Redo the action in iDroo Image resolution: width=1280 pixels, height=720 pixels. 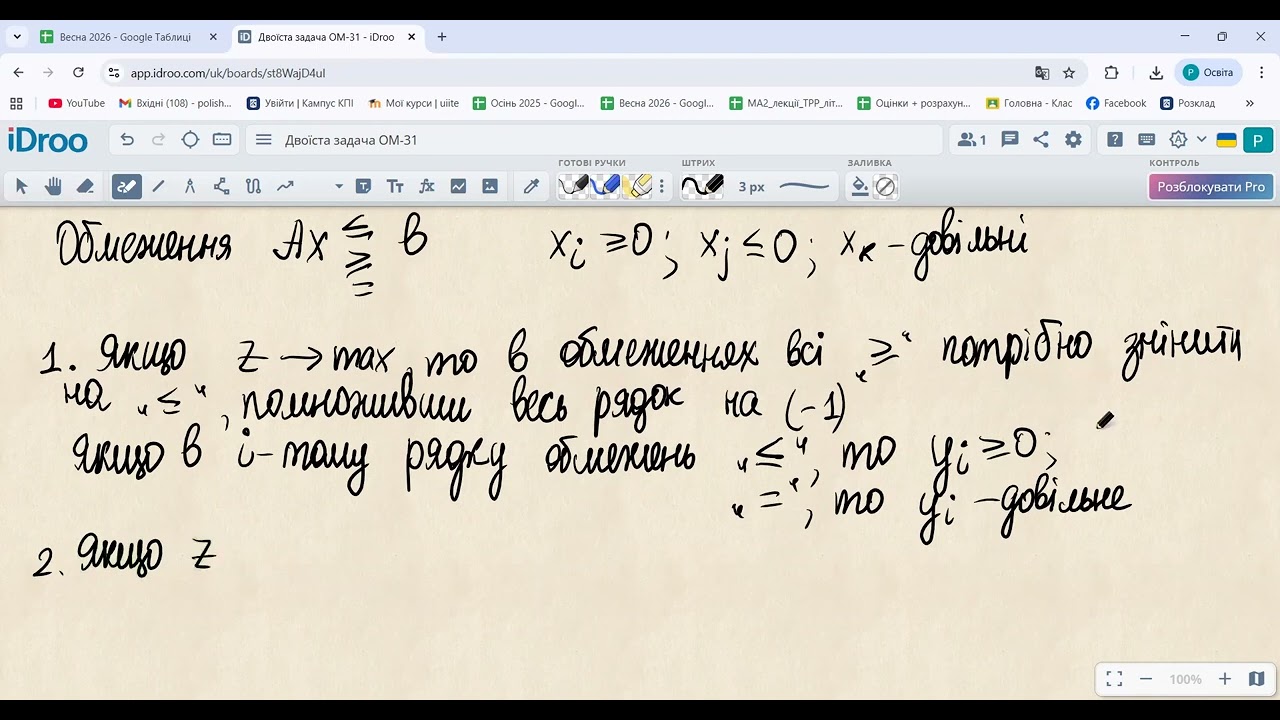coord(158,140)
